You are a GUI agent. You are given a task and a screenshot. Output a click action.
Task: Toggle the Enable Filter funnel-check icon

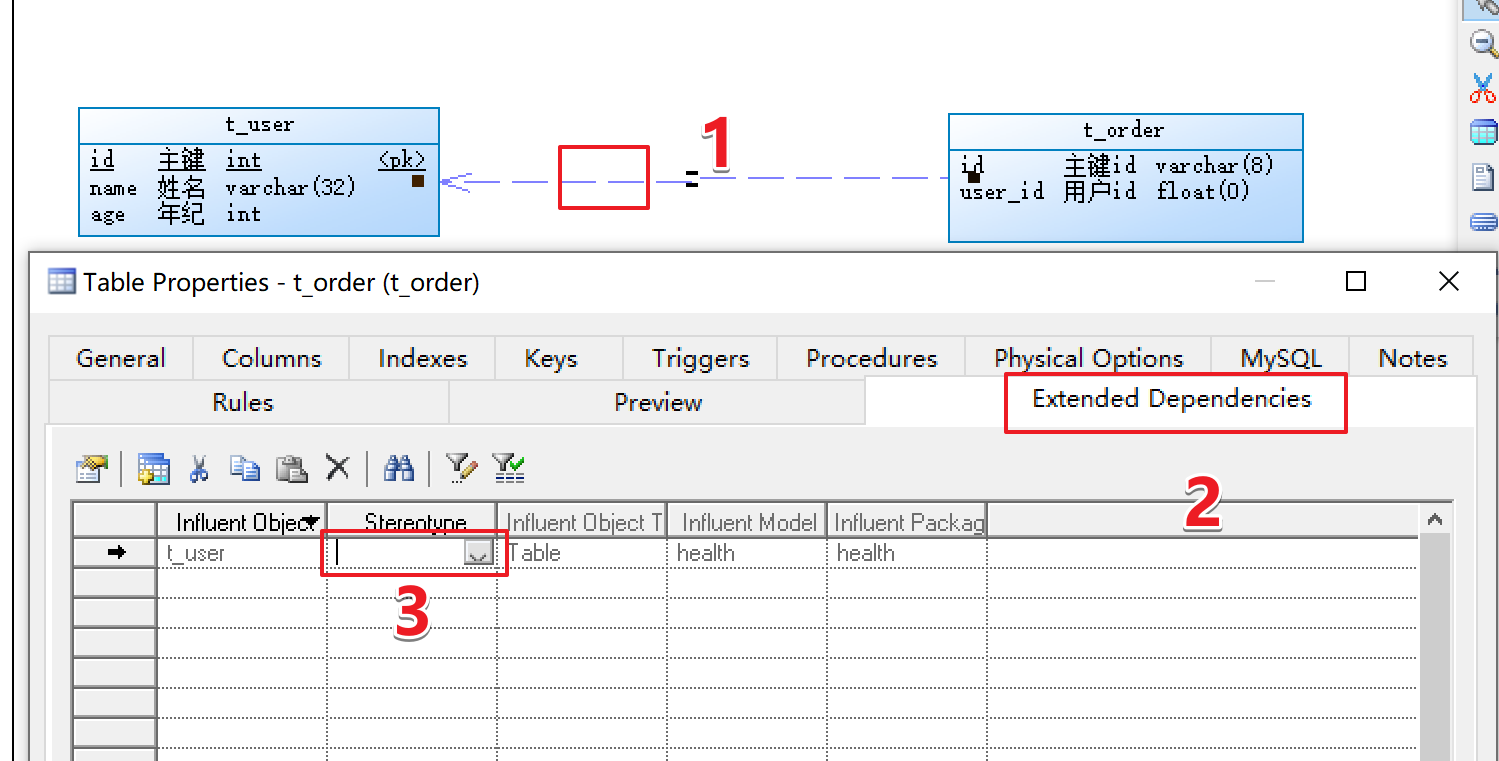pyautogui.click(x=508, y=467)
